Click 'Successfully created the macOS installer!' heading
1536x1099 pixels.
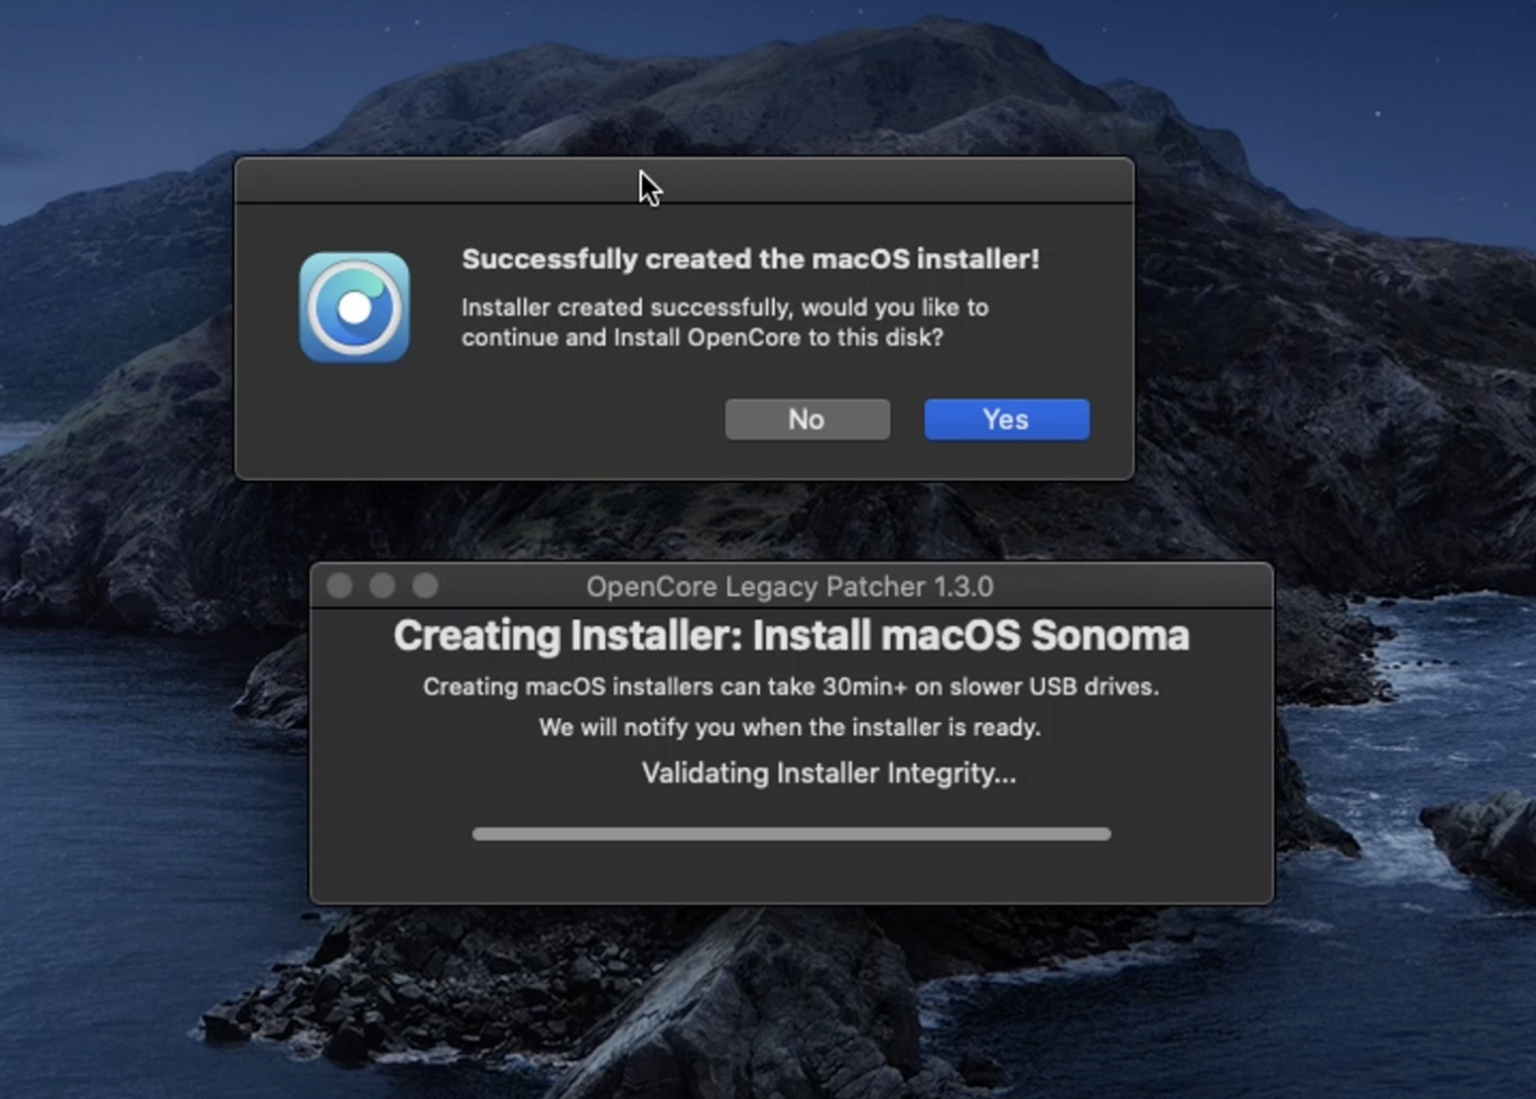tap(750, 259)
